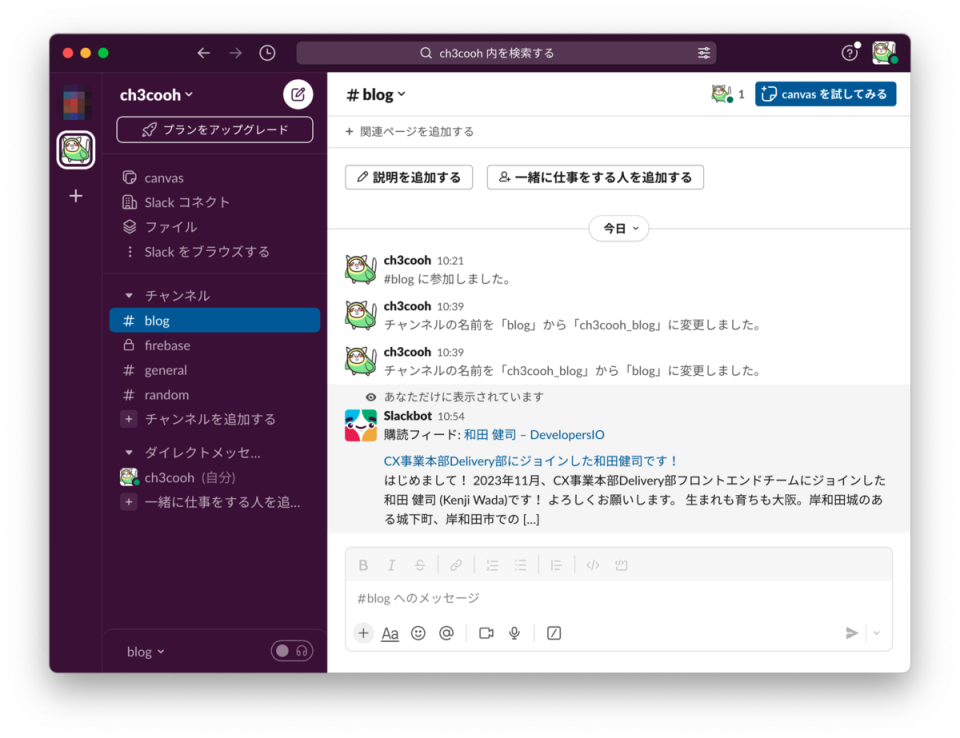Image resolution: width=960 pixels, height=738 pixels.
Task: Mention someone with the @ icon
Action: click(x=446, y=632)
